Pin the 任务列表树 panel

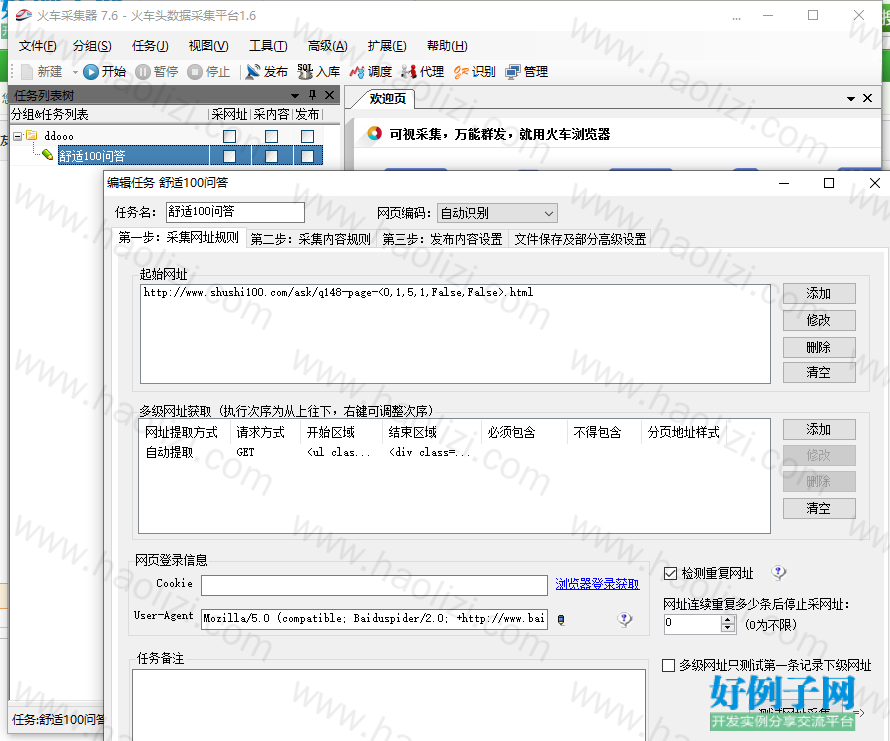pos(312,95)
